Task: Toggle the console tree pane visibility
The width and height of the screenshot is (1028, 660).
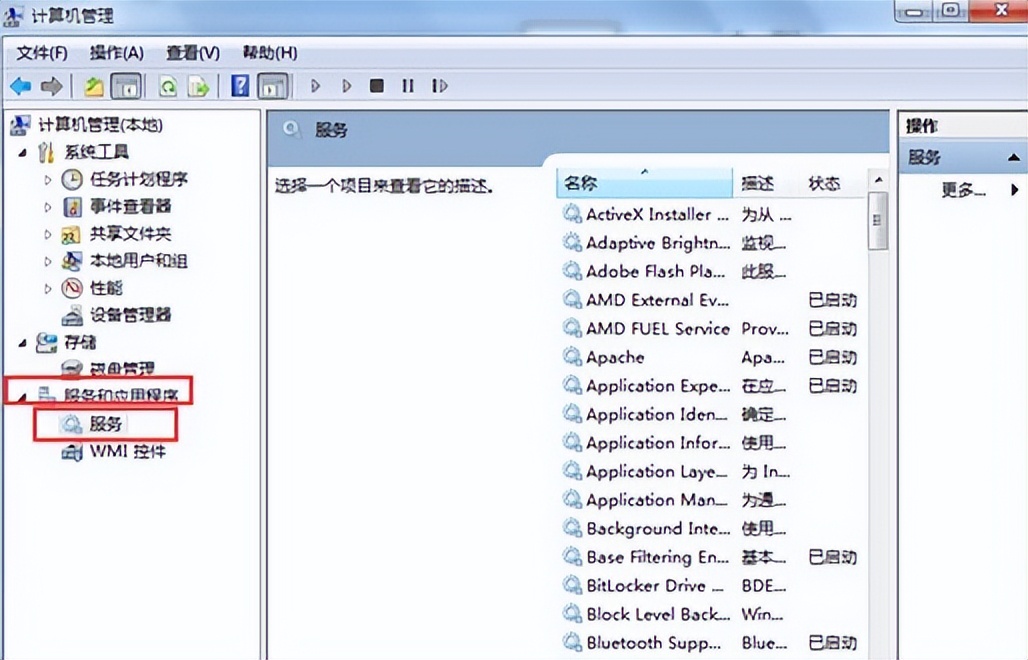Action: tap(125, 86)
